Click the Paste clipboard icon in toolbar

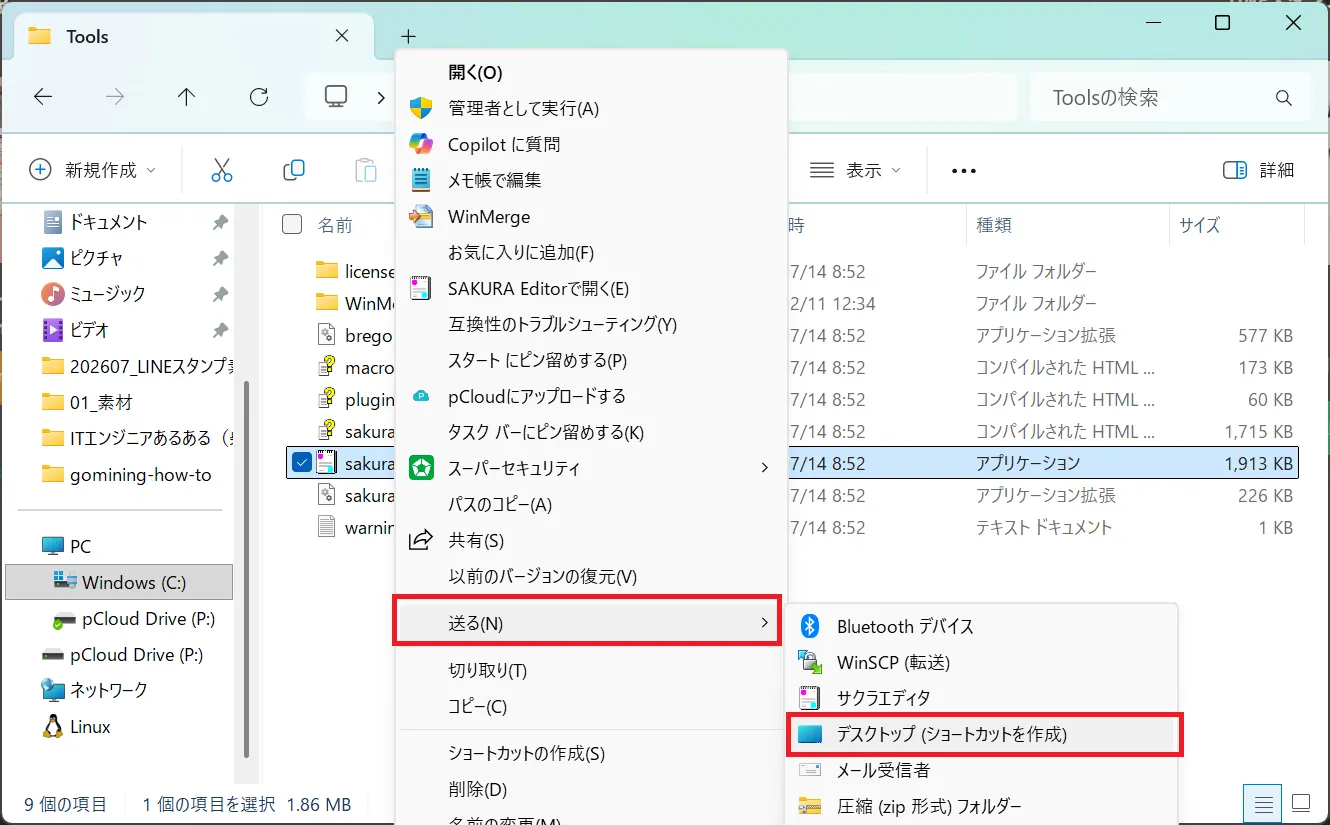pos(366,170)
